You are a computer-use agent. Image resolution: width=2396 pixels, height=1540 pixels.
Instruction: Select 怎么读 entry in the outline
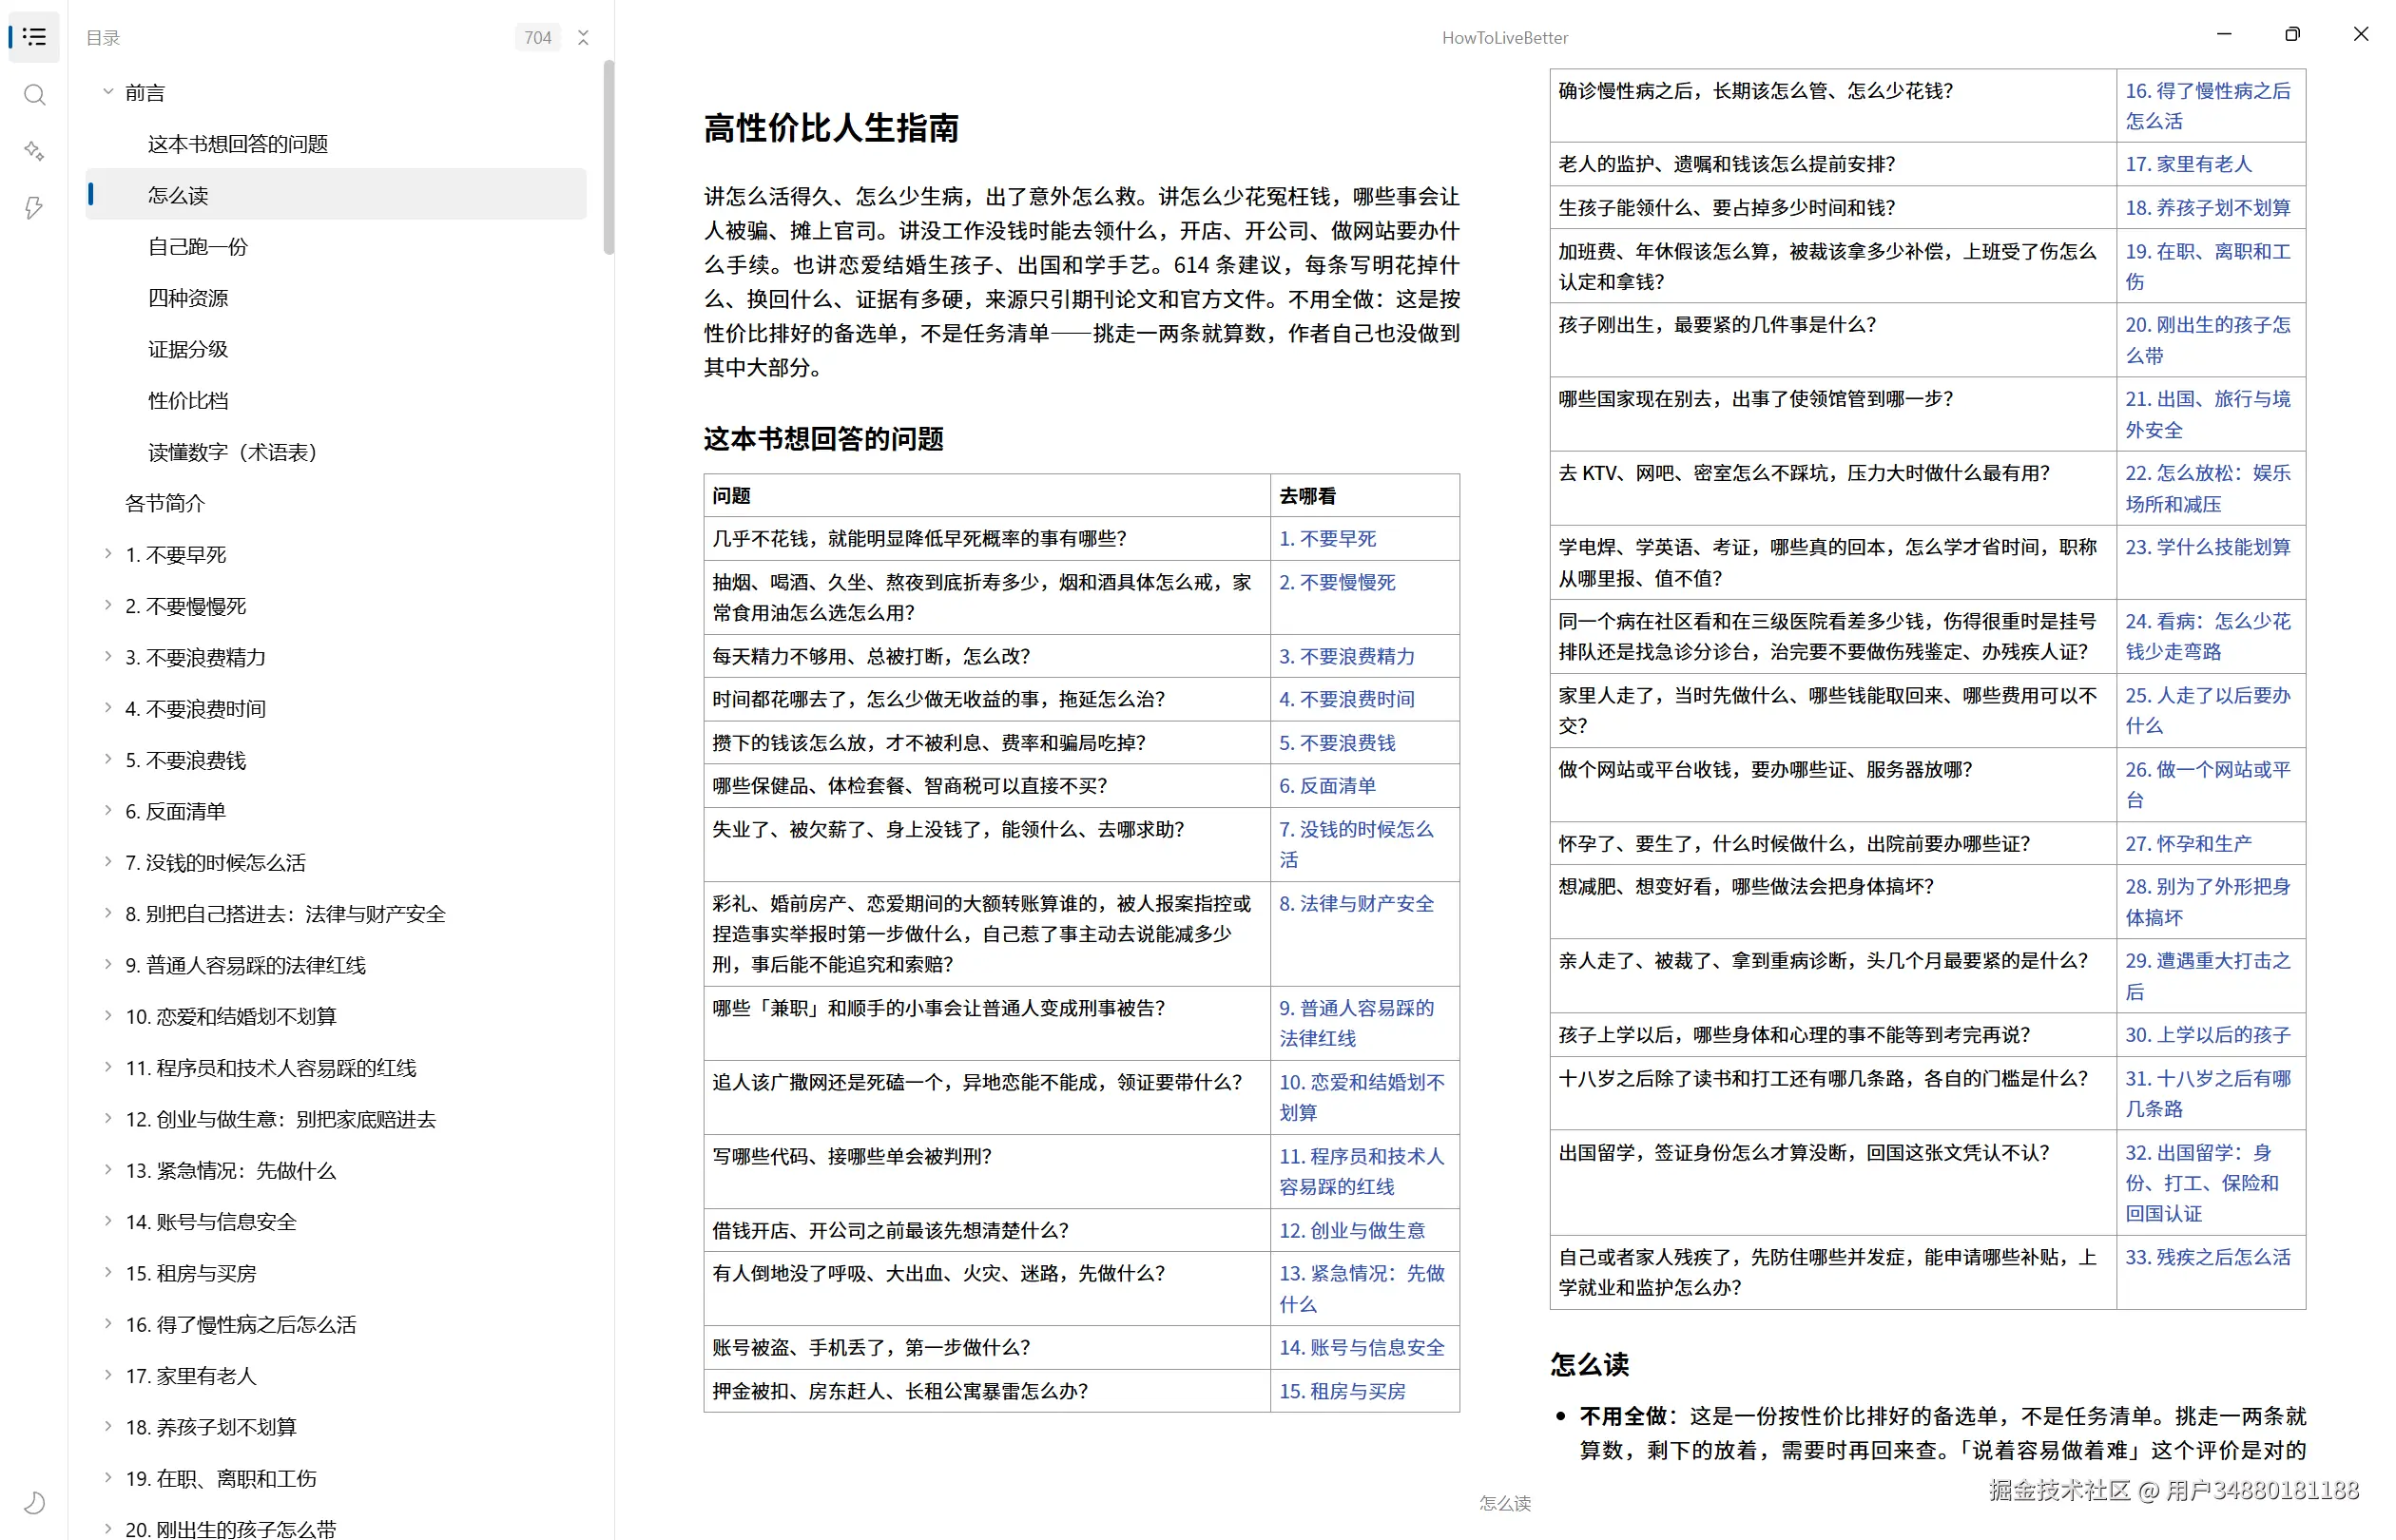pyautogui.click(x=336, y=195)
